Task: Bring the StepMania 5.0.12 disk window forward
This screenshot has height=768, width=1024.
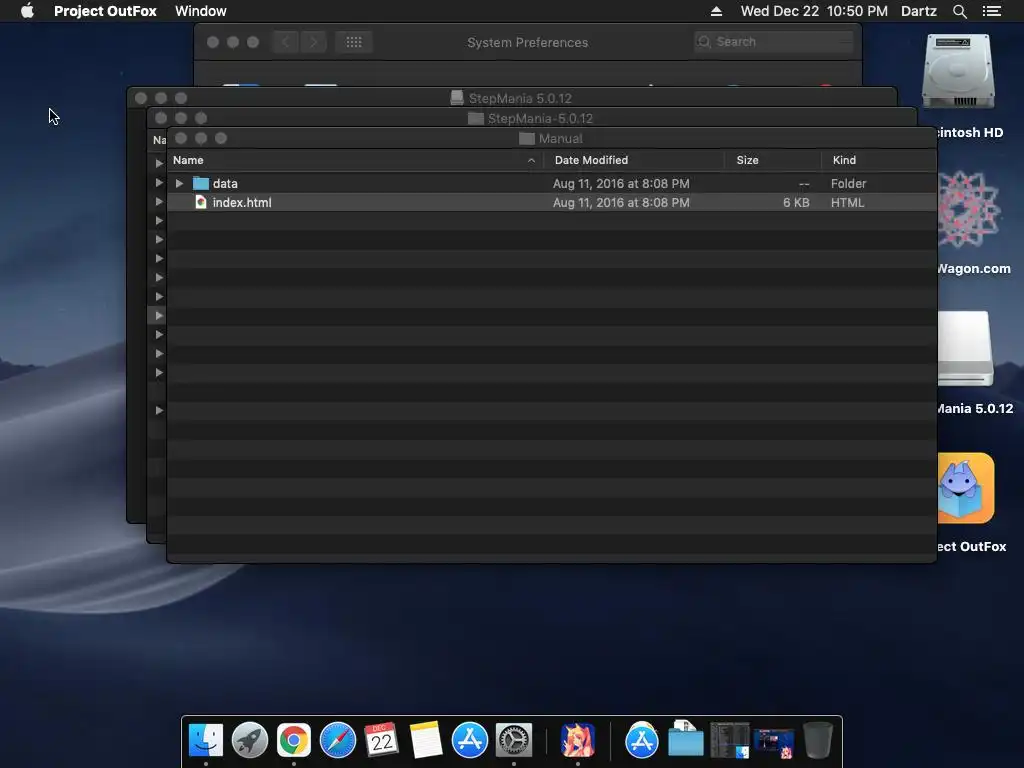Action: coord(511,98)
